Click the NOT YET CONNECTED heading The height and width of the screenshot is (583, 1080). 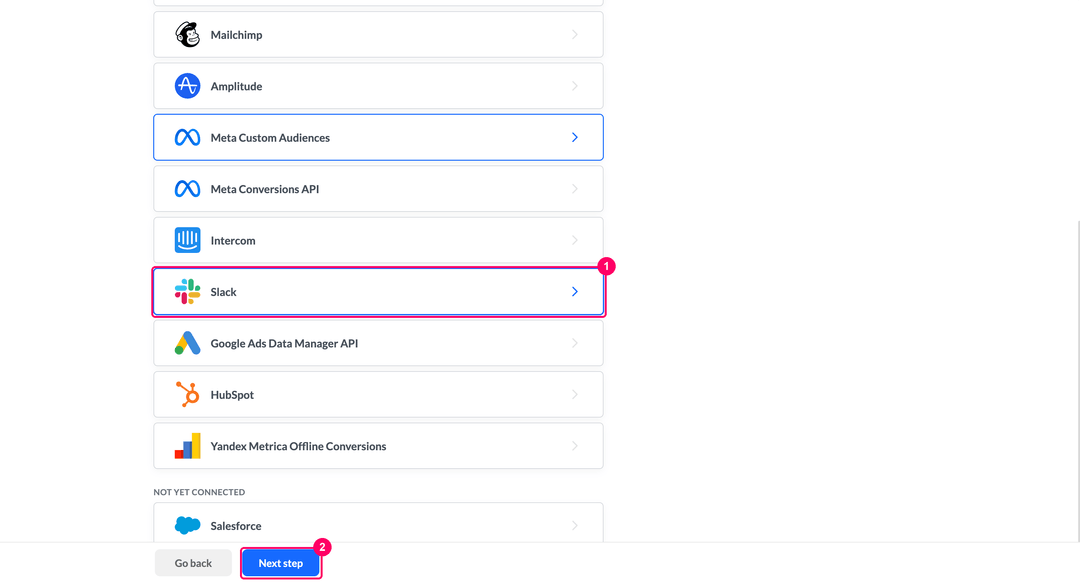point(199,492)
